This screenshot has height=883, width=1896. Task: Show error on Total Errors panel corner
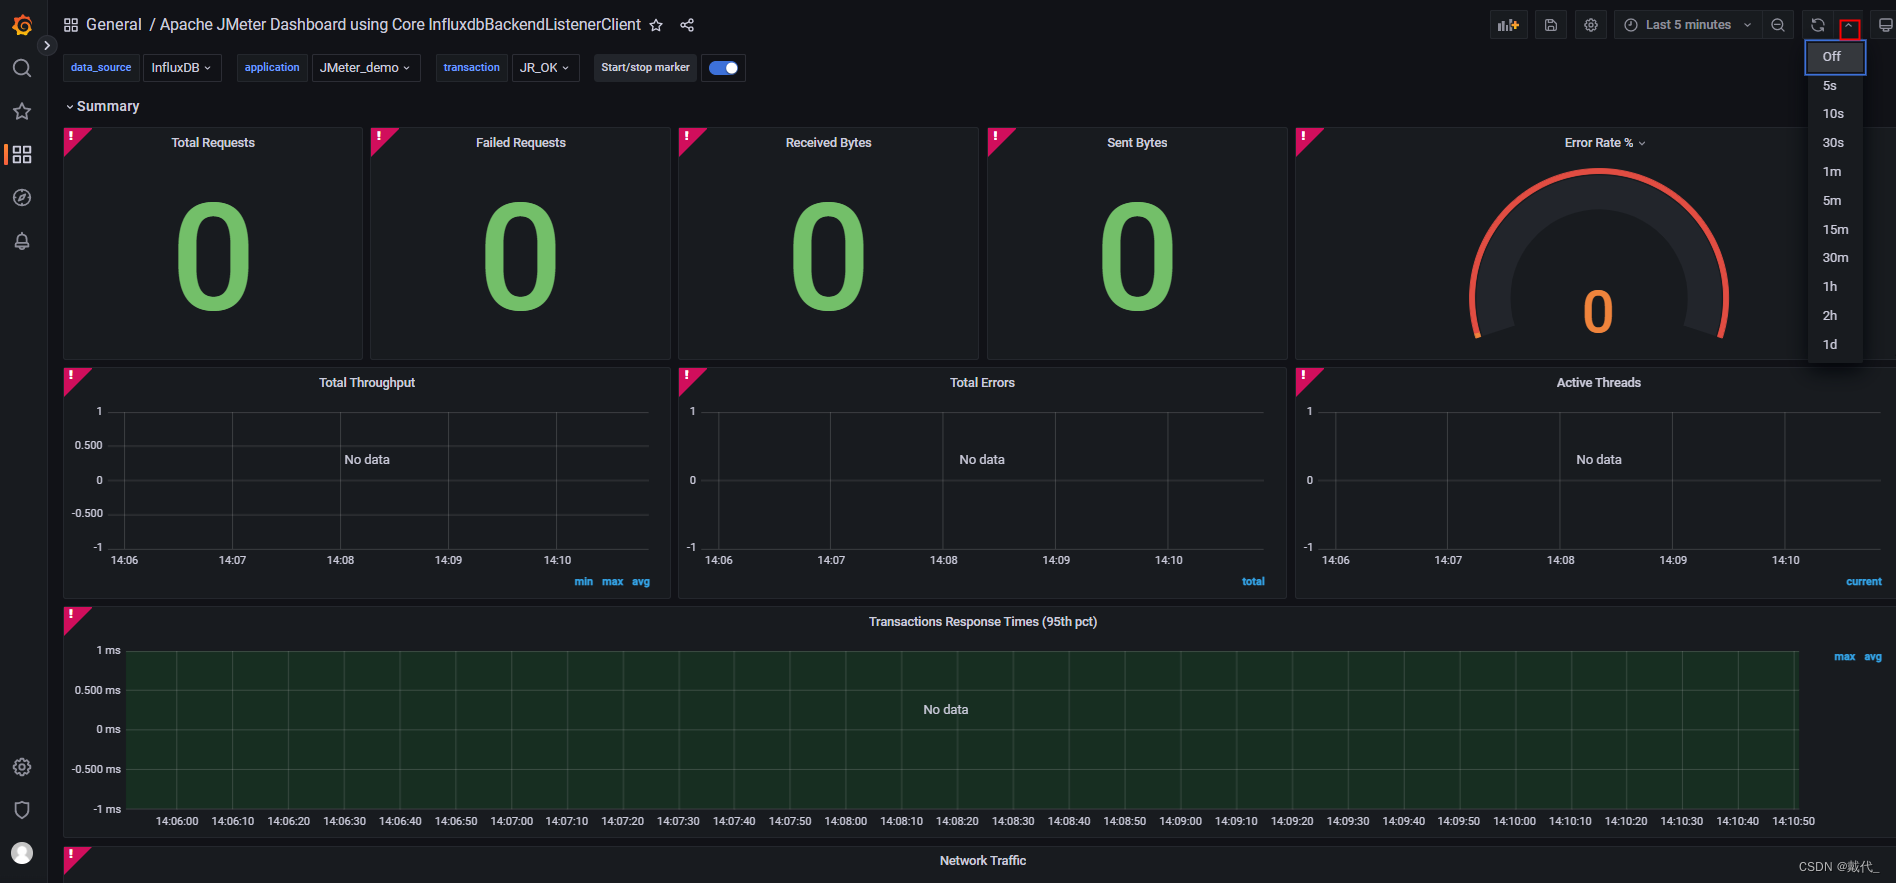[688, 377]
